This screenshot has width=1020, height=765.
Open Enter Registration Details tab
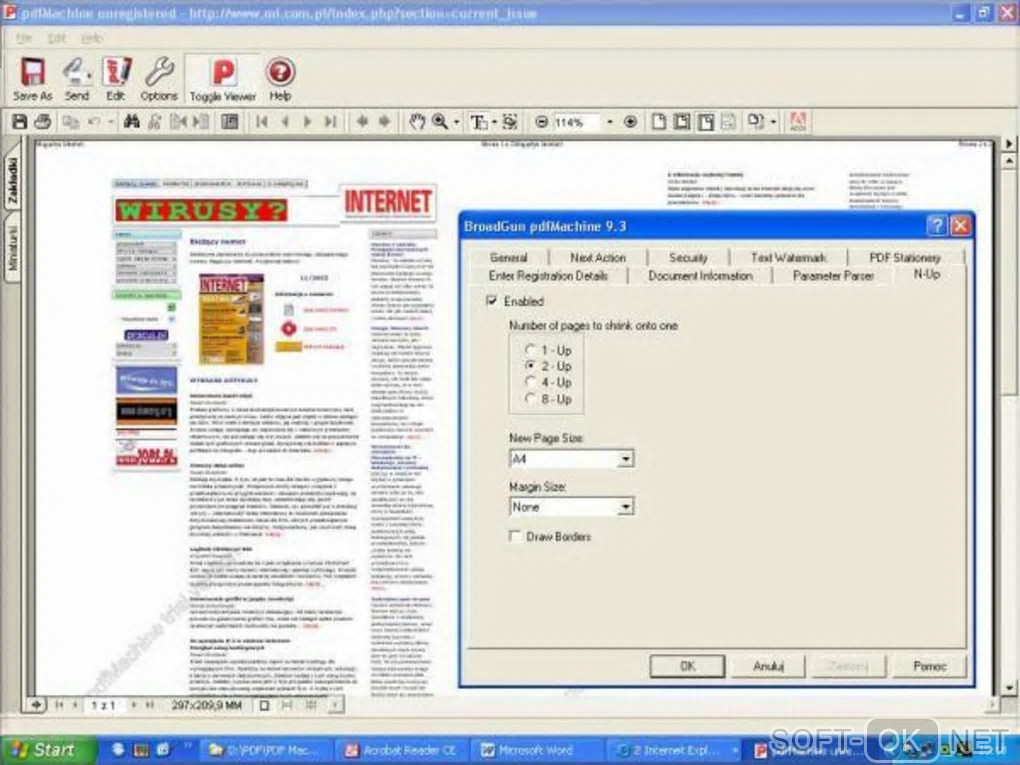point(548,276)
